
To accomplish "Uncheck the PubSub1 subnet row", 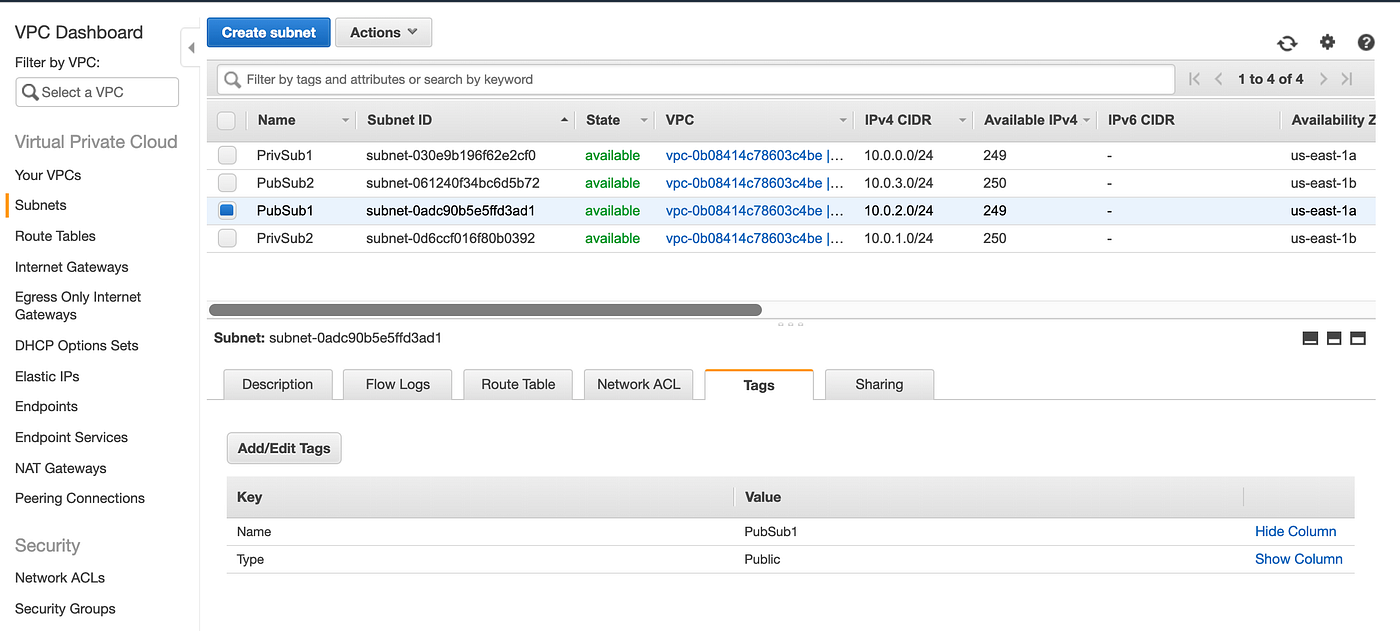I will click(x=226, y=210).
